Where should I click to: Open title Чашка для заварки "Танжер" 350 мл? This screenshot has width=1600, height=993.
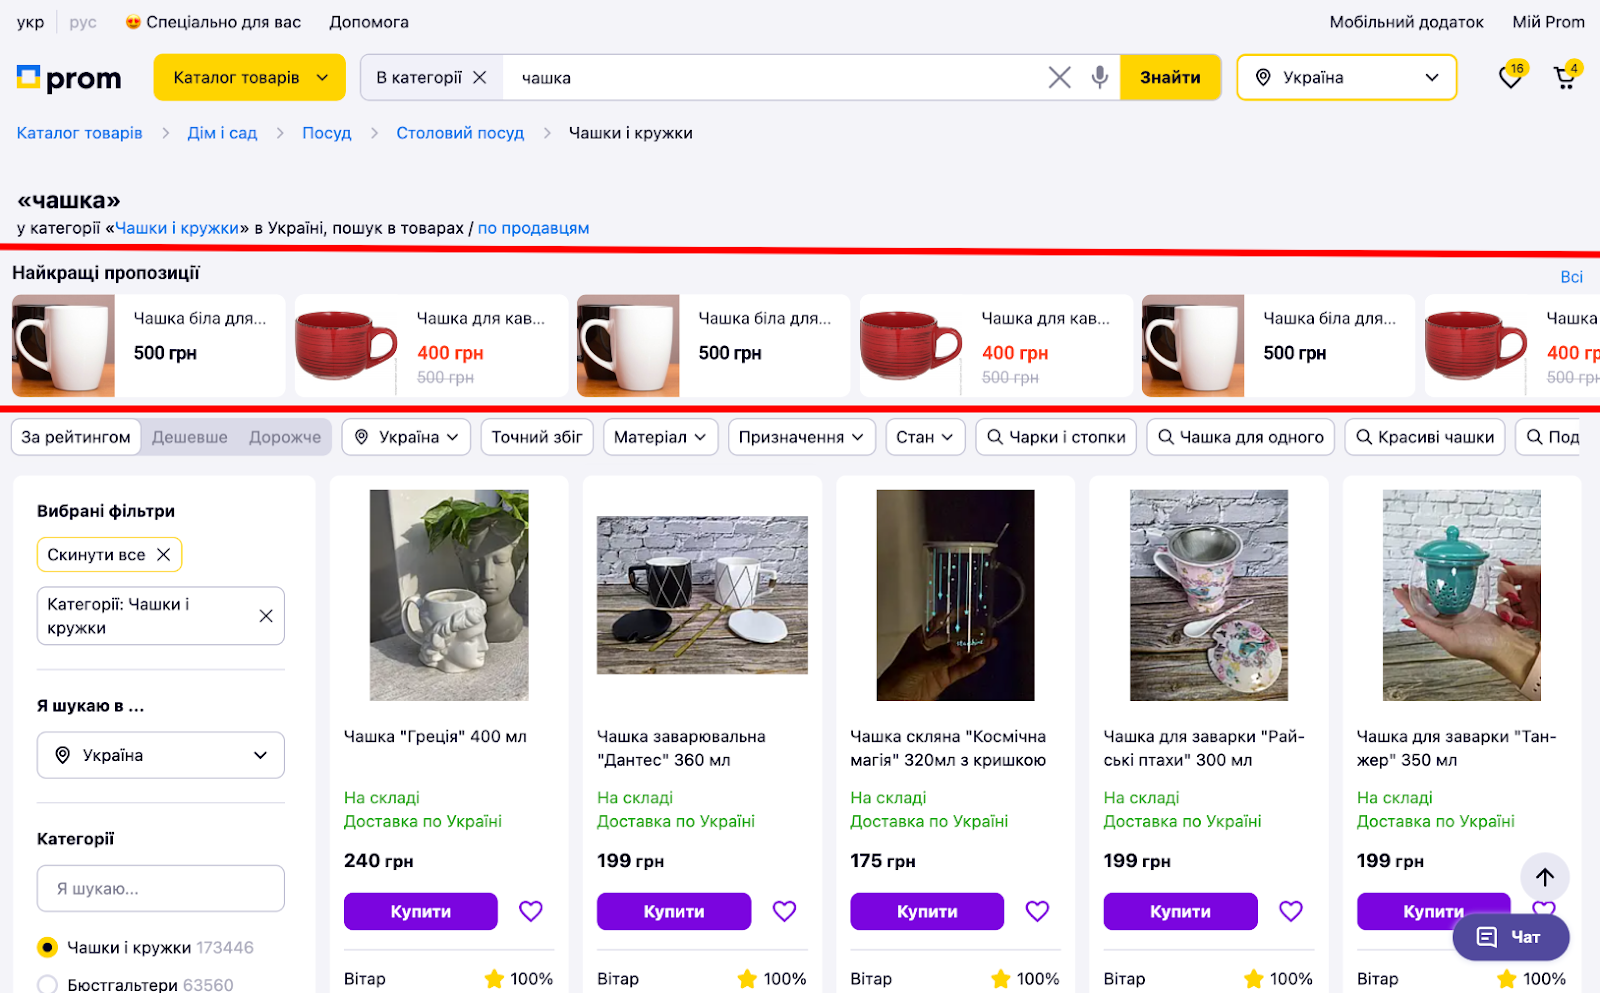[x=1456, y=748]
